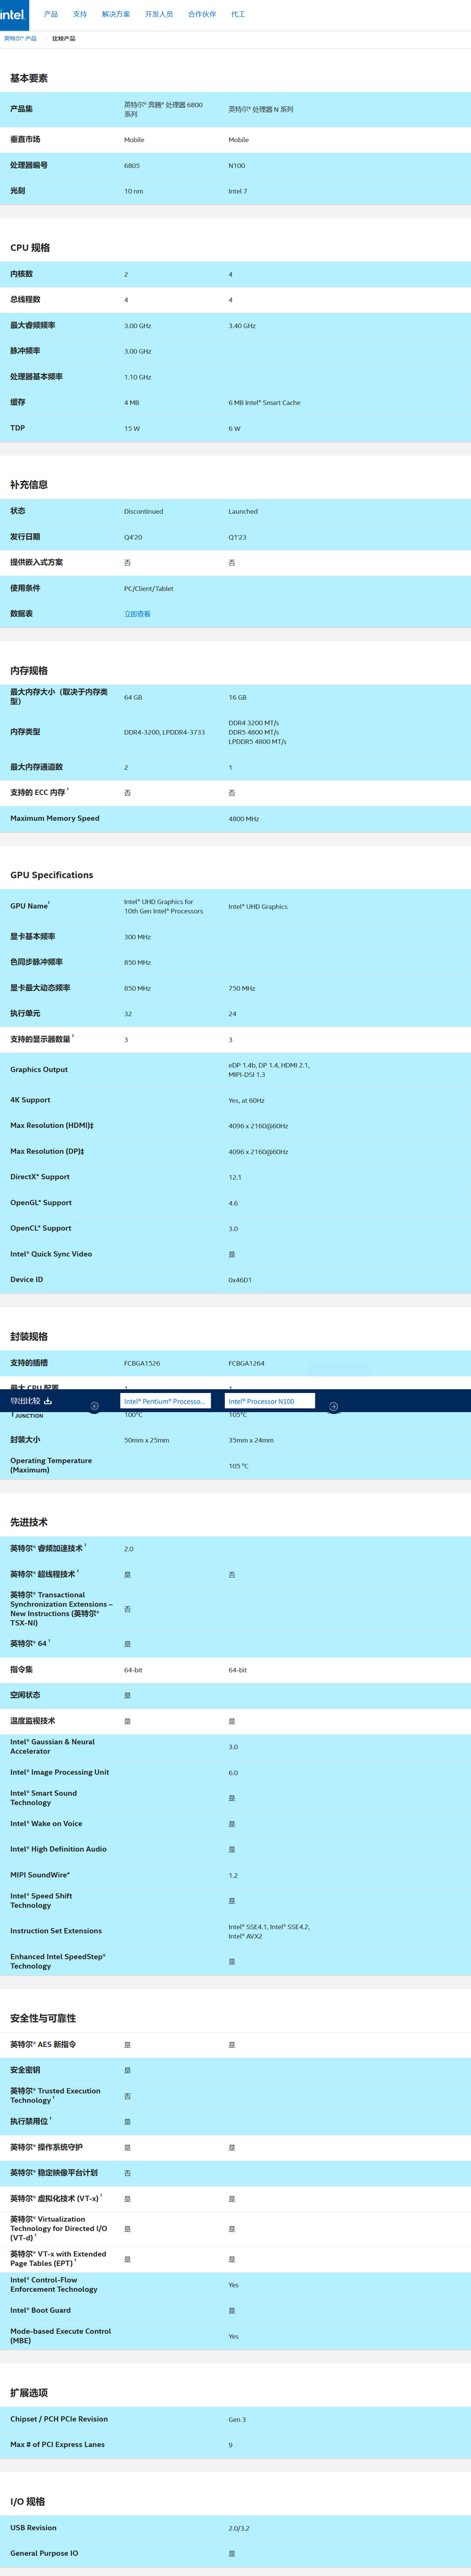Click the I/O 规格 section heading
This screenshot has width=471, height=2576.
pyautogui.click(x=28, y=2502)
